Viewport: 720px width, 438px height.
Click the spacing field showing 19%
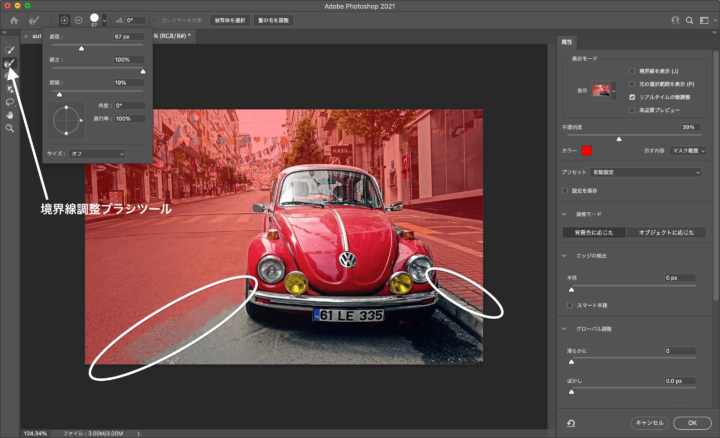[129, 83]
